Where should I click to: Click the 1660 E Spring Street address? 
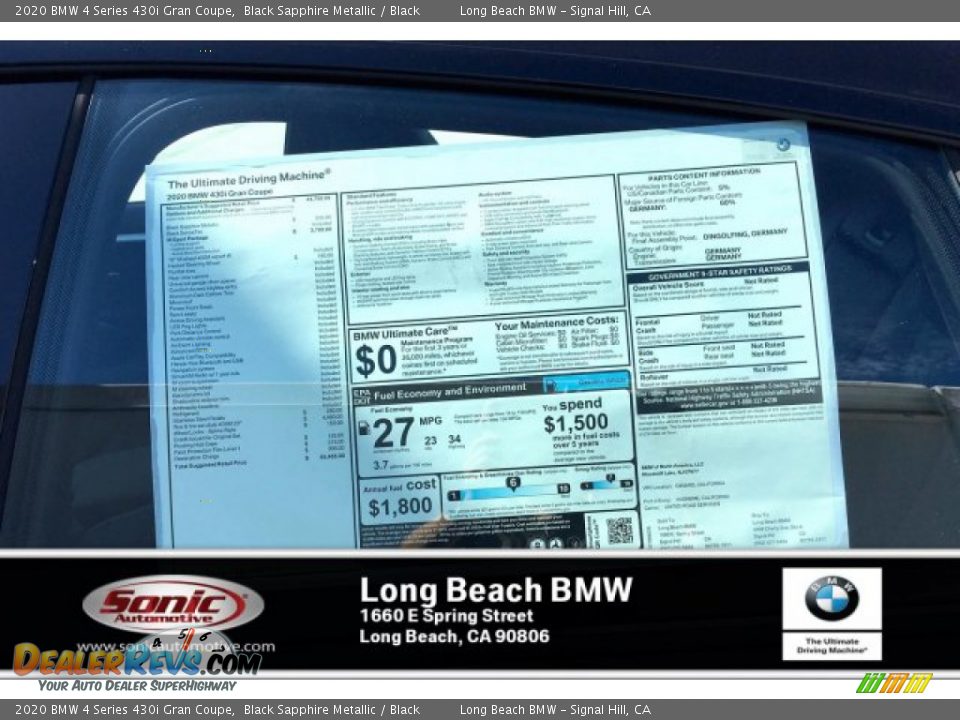447,615
